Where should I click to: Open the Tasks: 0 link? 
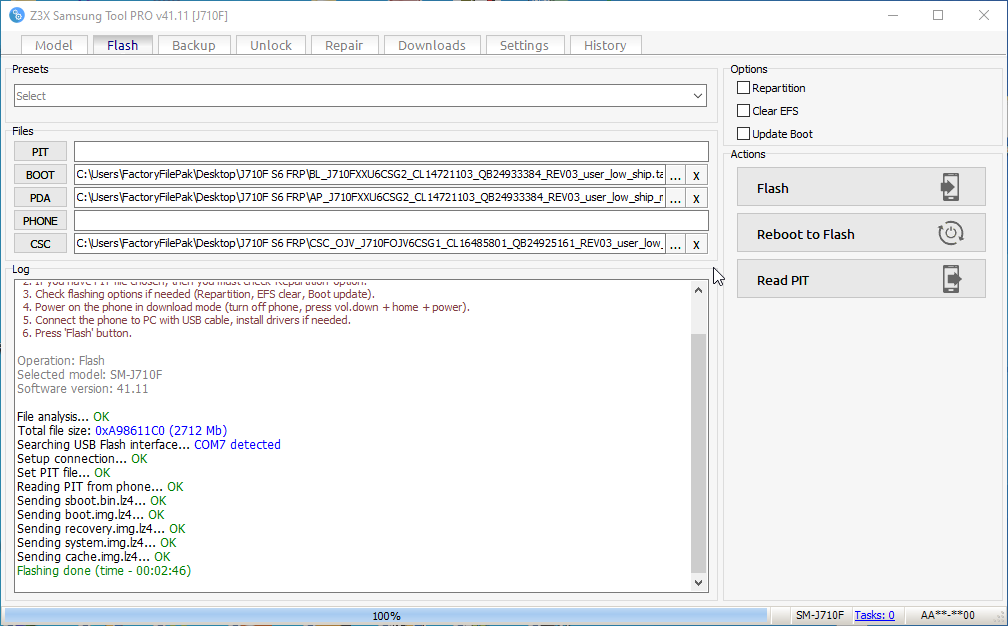coord(874,615)
